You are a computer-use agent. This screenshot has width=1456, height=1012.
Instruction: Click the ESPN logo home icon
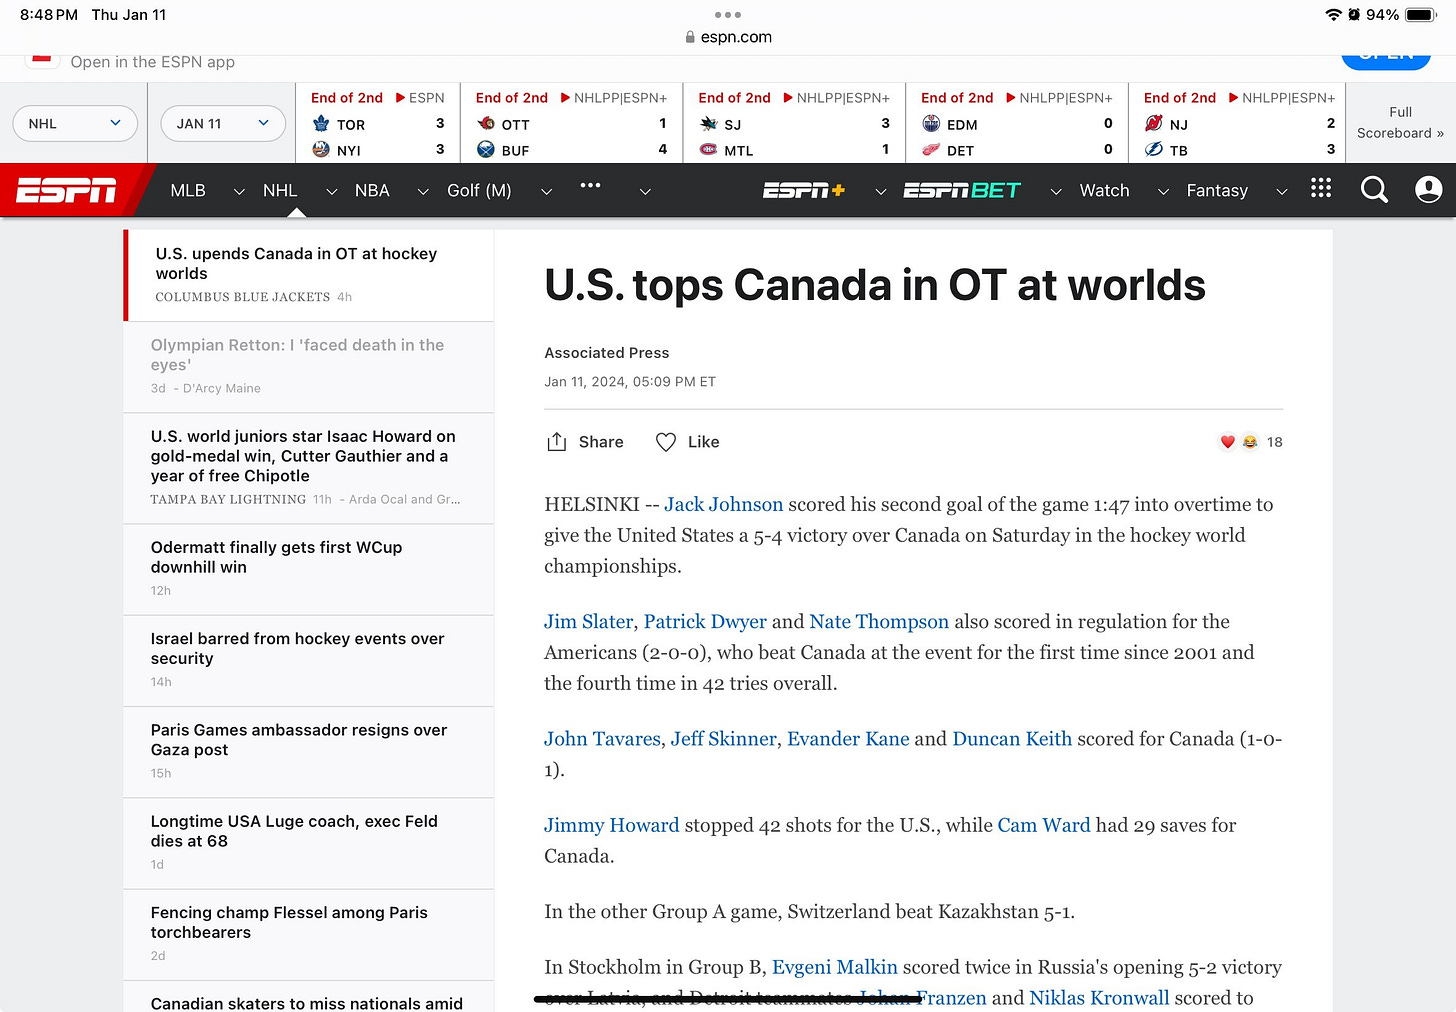click(67, 190)
